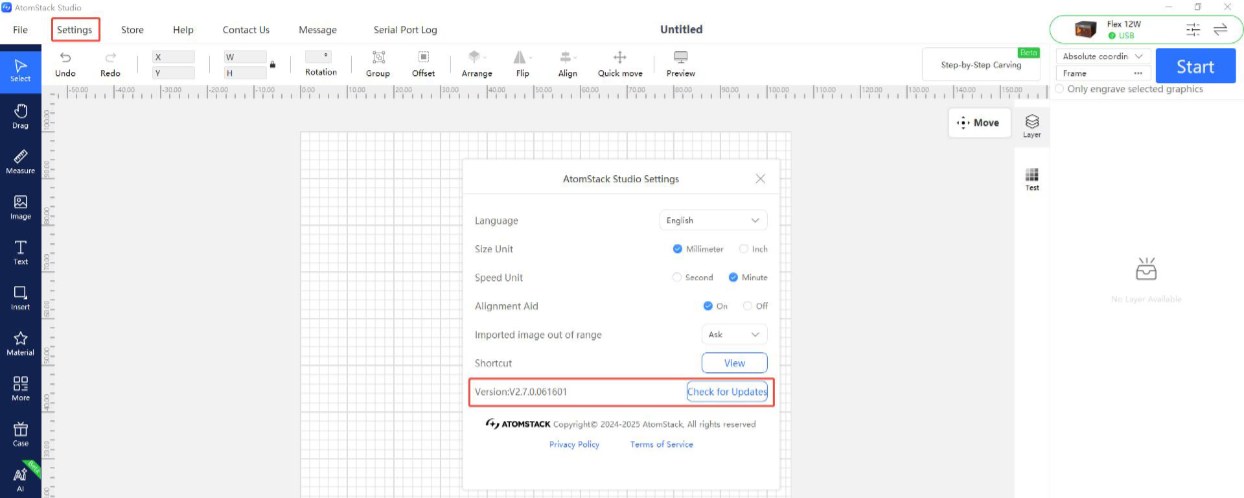Click the Move button on canvas
This screenshot has height=498, width=1244.
(978, 123)
